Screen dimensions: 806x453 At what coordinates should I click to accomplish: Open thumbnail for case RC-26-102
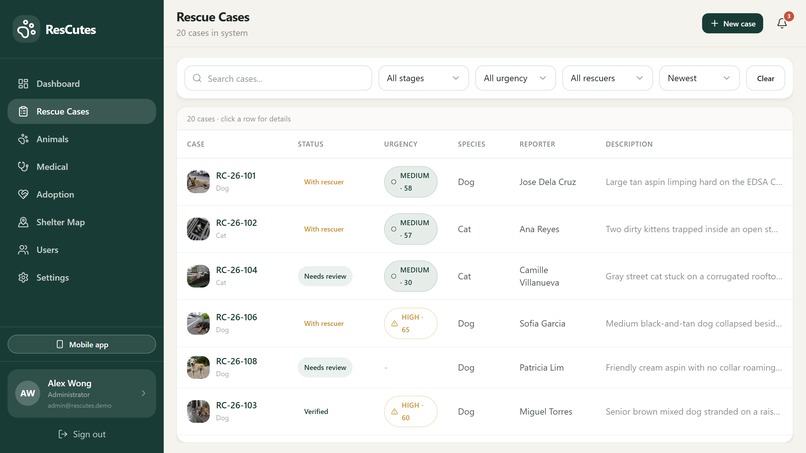point(198,229)
